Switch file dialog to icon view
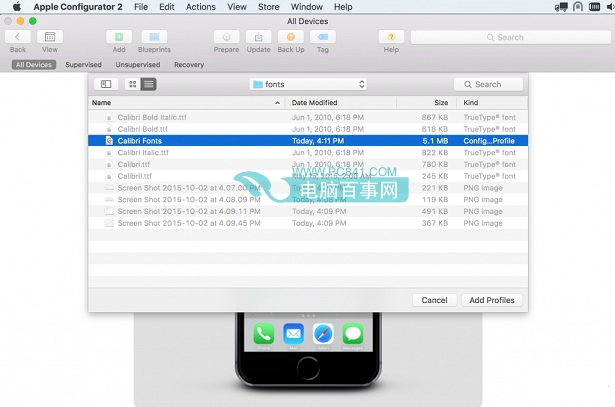615x407 pixels. coord(133,84)
